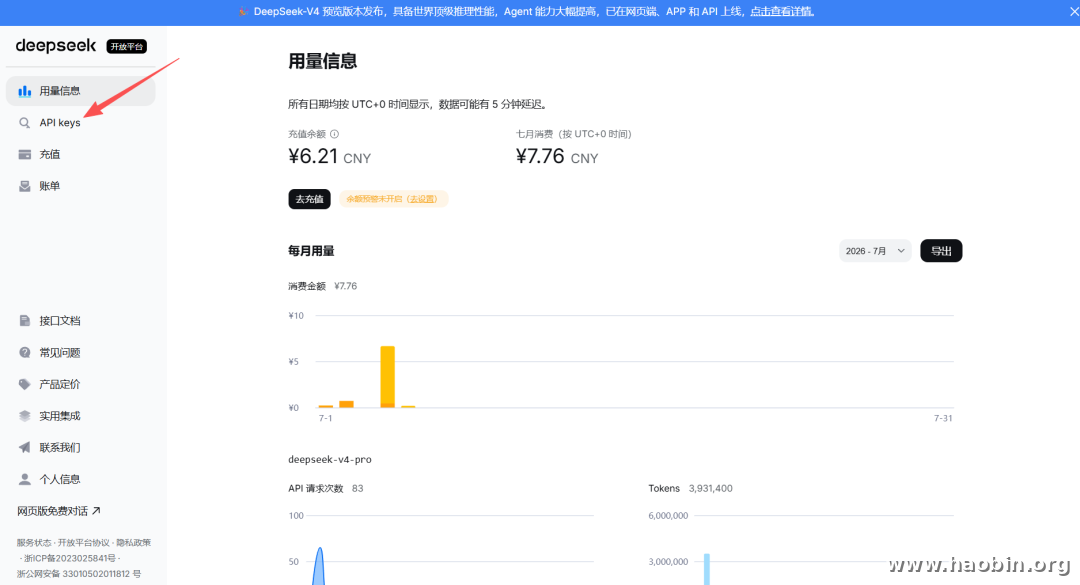
Task: Open the 隐私政策 footer link
Action: click(x=134, y=543)
